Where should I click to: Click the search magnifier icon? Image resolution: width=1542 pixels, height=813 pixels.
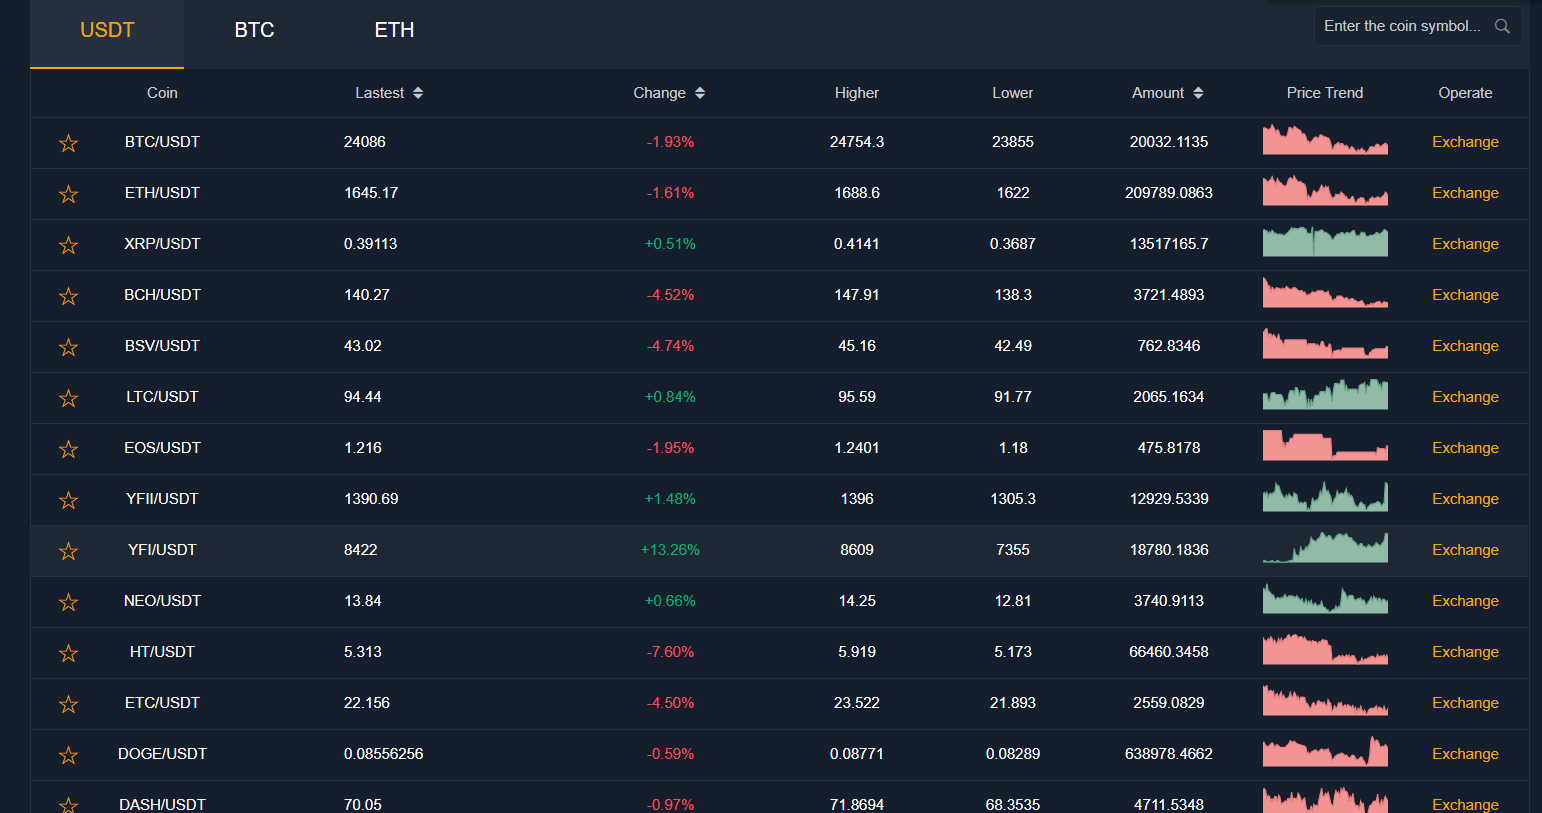(1501, 27)
